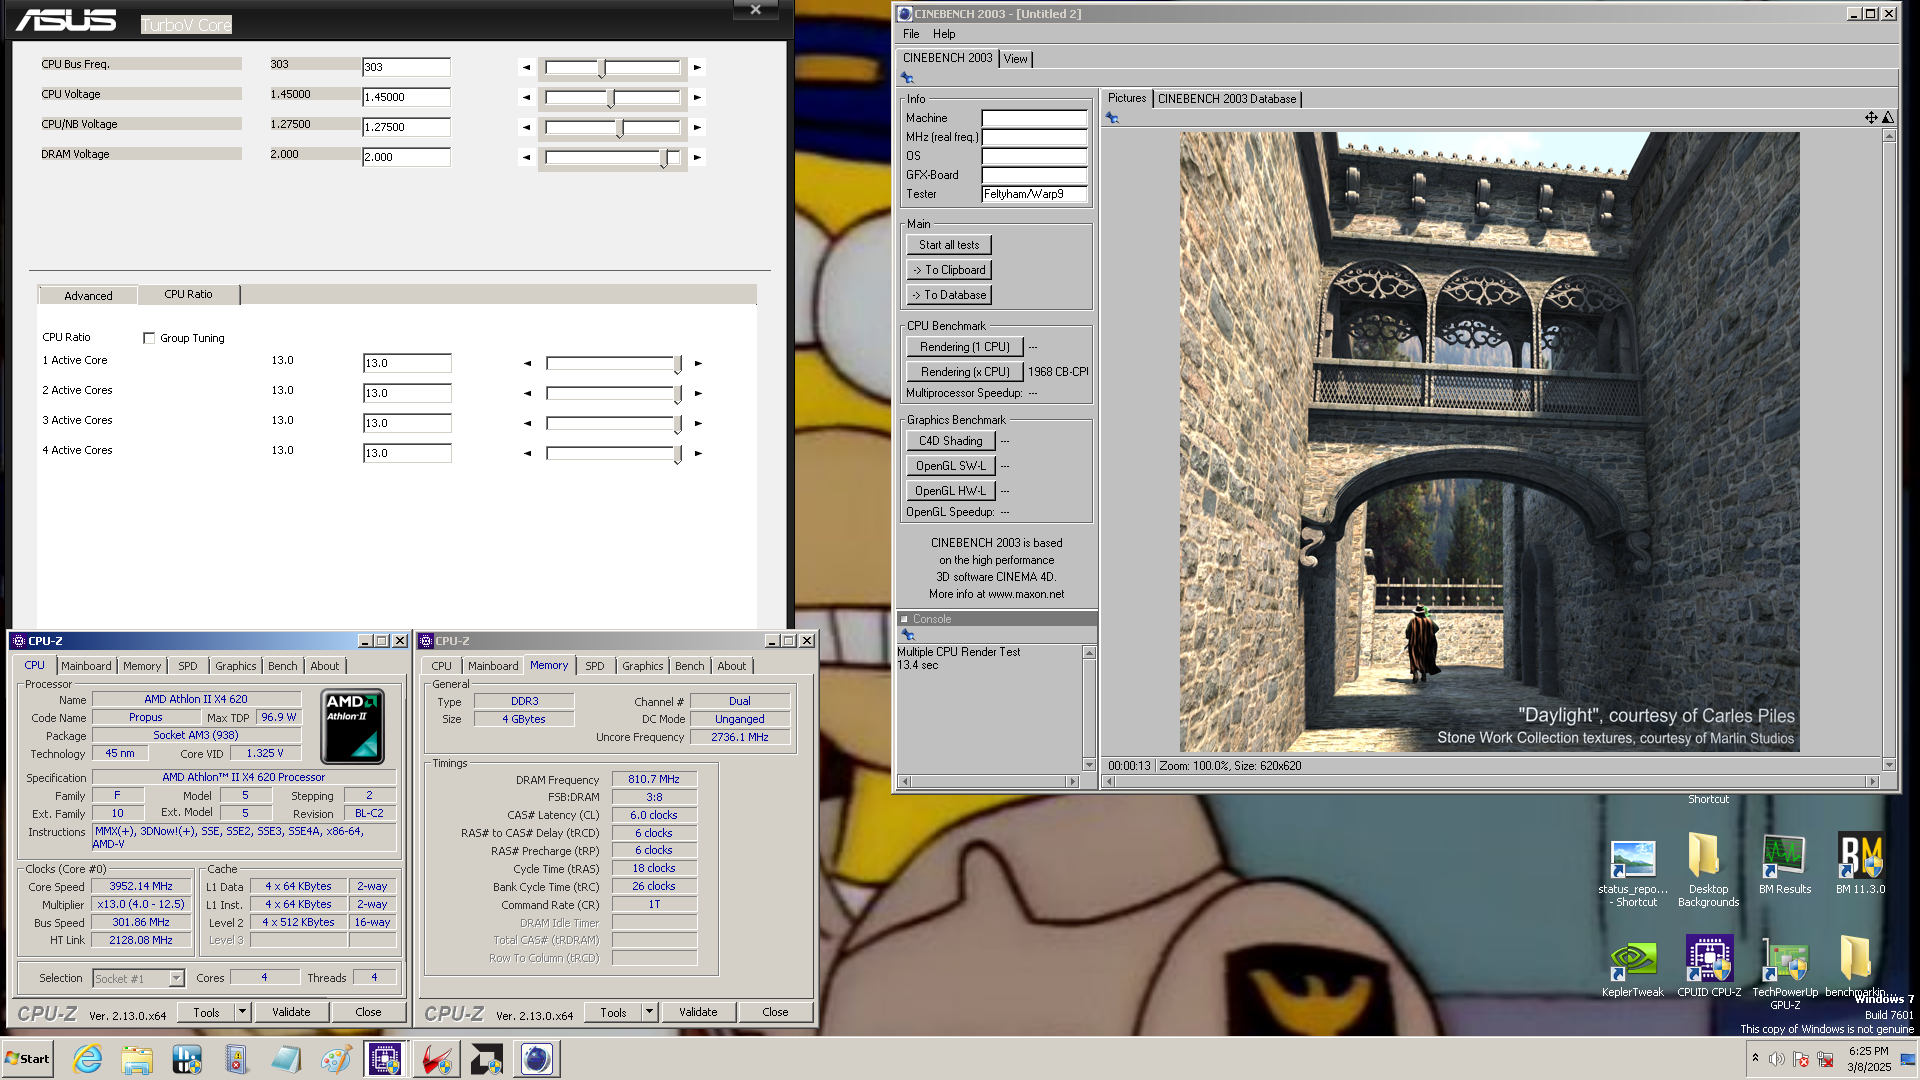Screen dimensions: 1920x1080
Task: Run the OpenGL HW-L benchmark
Action: 951,491
